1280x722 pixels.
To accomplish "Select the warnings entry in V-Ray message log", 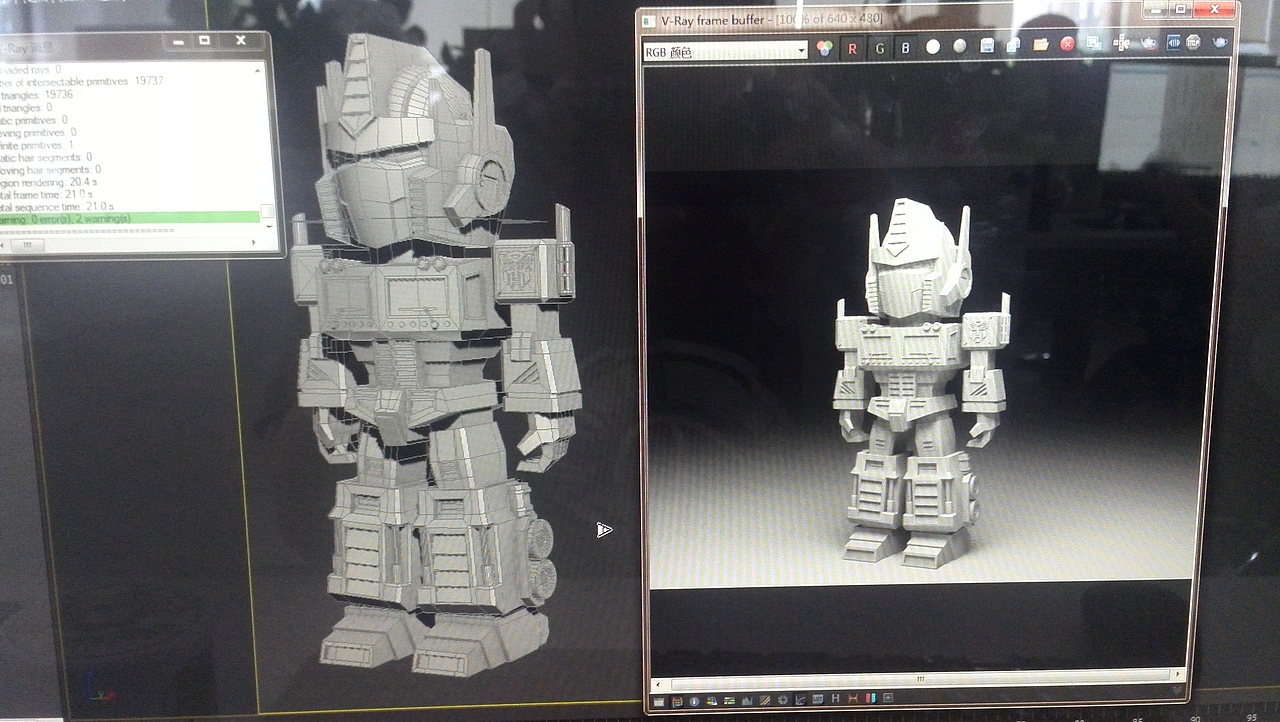I will (100, 218).
